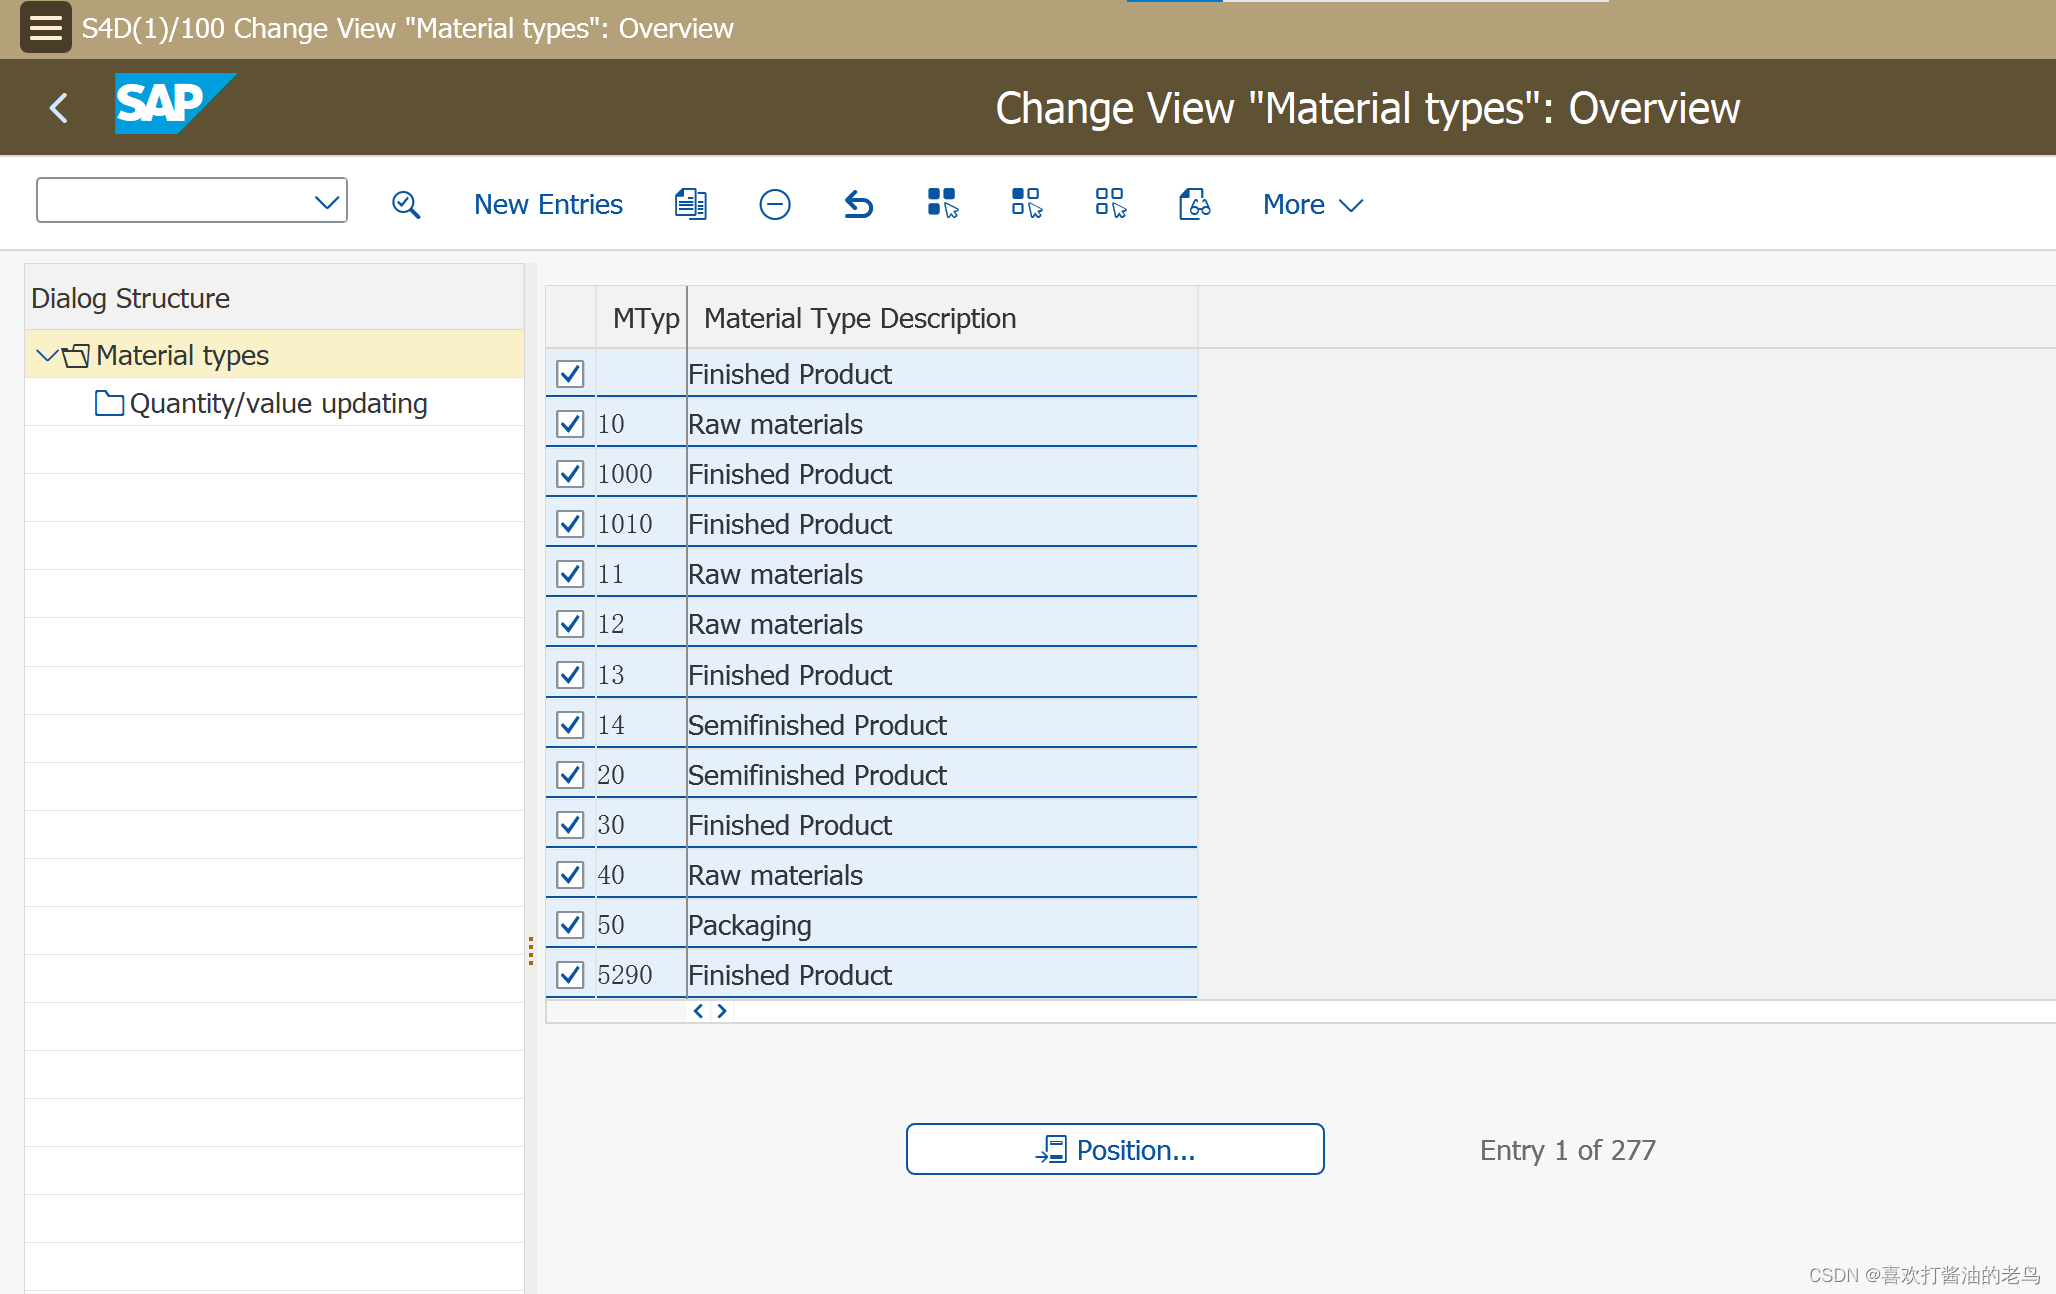Click the Configuration object icon
2056x1294 pixels.
tap(1191, 204)
